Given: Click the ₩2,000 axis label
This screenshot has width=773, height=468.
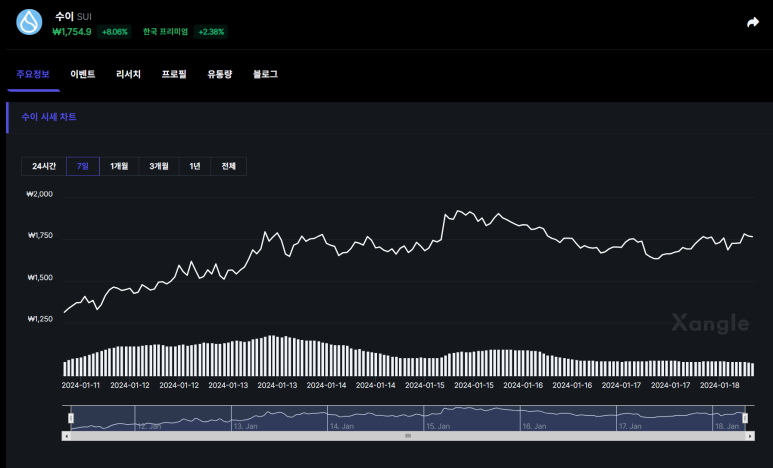Looking at the screenshot, I should coord(39,194).
